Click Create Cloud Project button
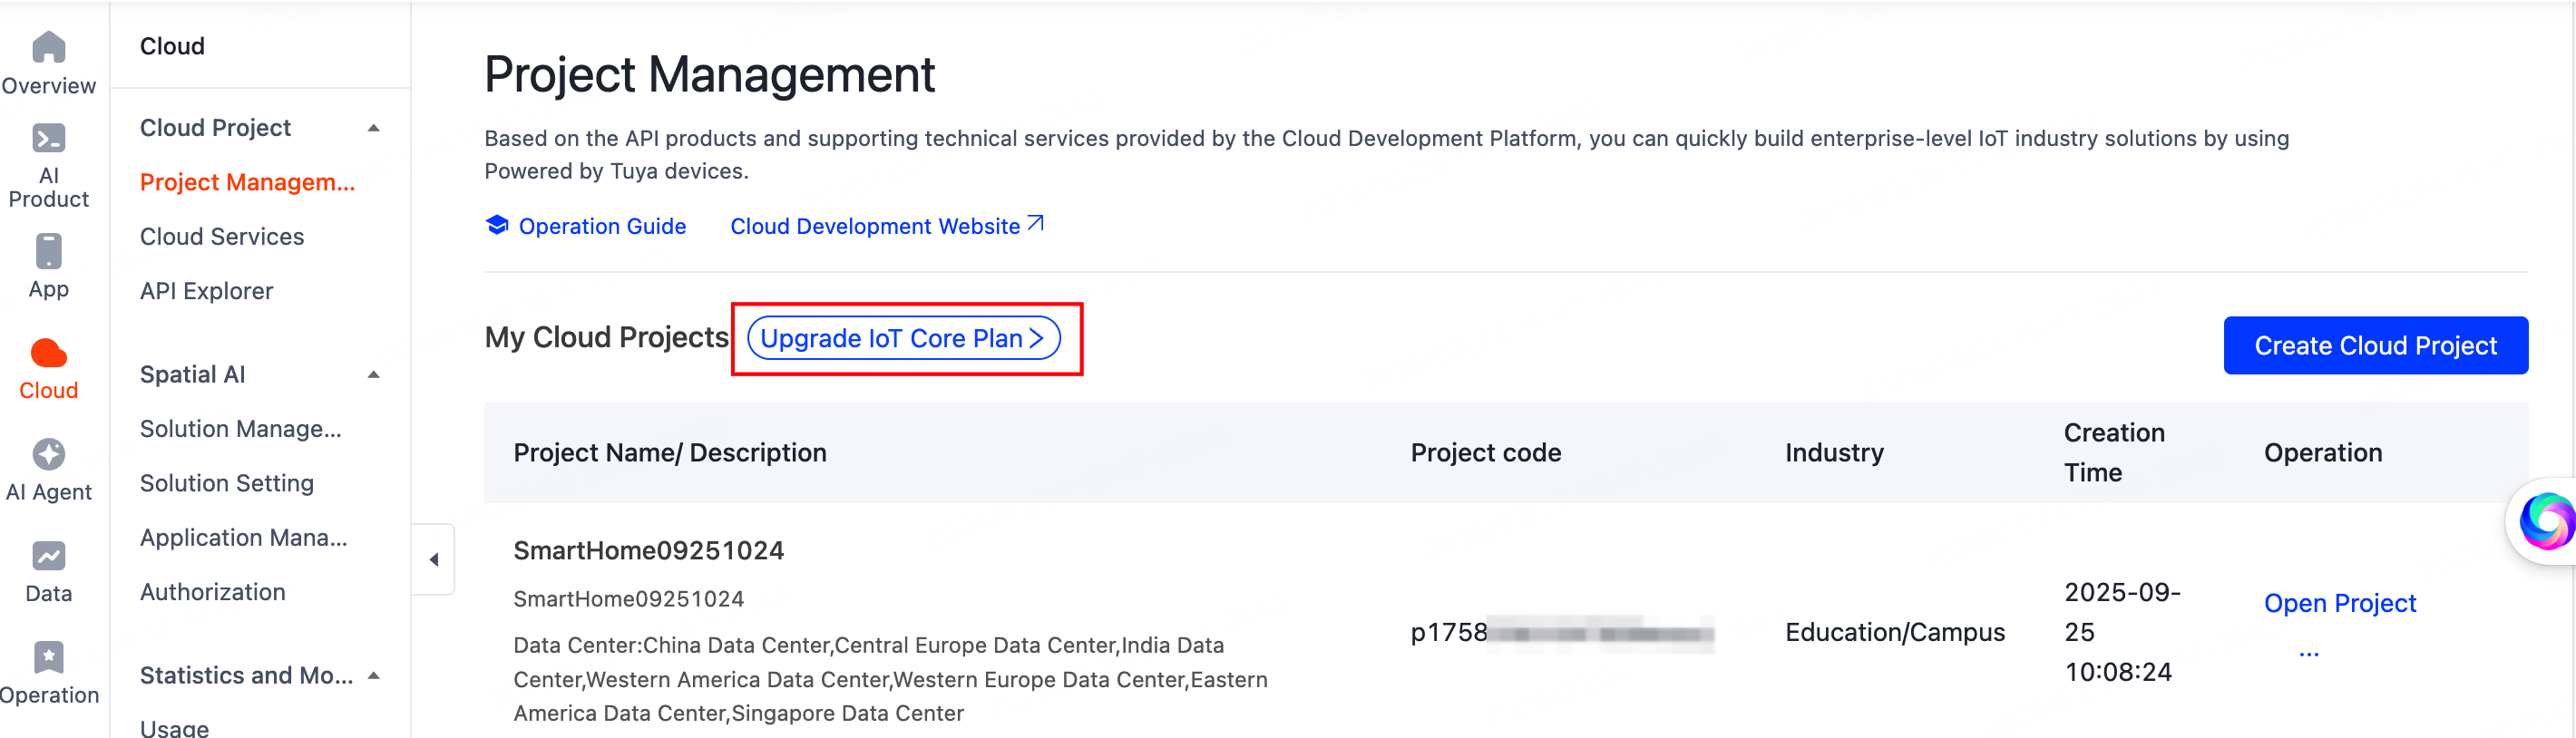The image size is (2576, 738). 2375,345
